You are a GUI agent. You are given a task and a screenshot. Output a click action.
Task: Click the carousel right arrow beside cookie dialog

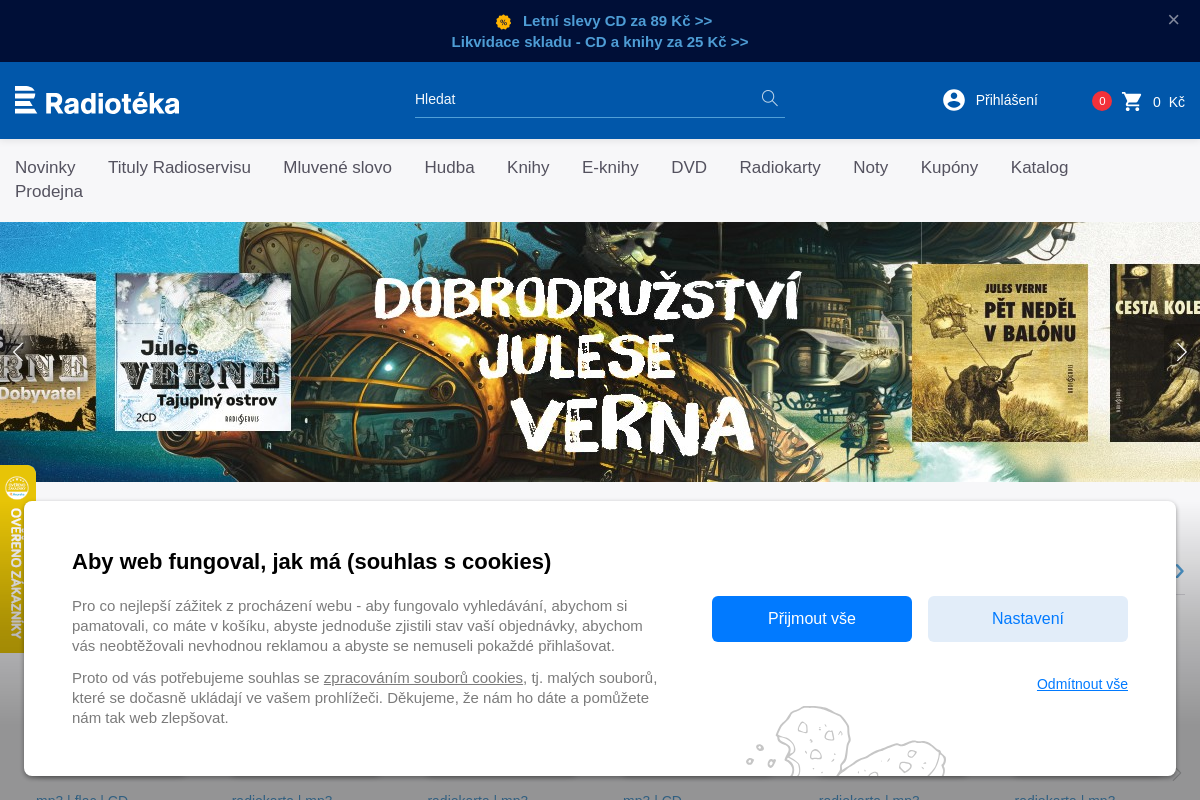click(x=1179, y=571)
